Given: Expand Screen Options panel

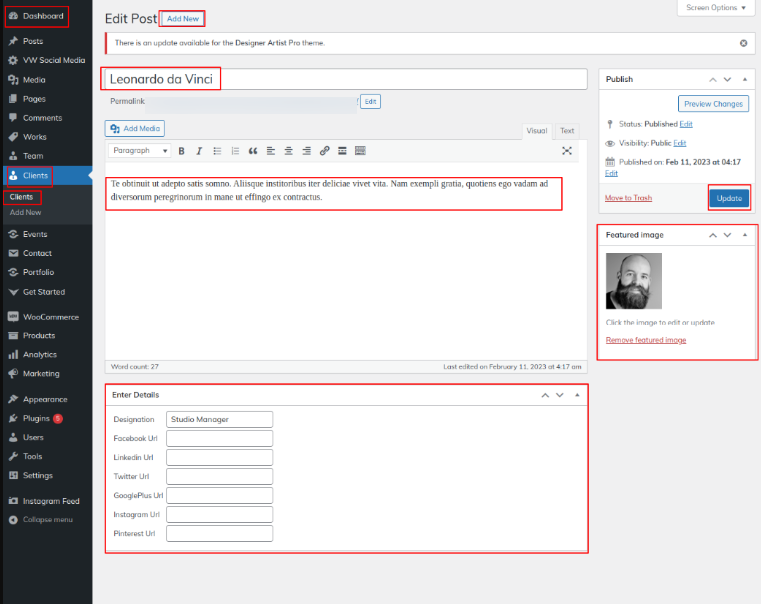Looking at the screenshot, I should pos(714,8).
